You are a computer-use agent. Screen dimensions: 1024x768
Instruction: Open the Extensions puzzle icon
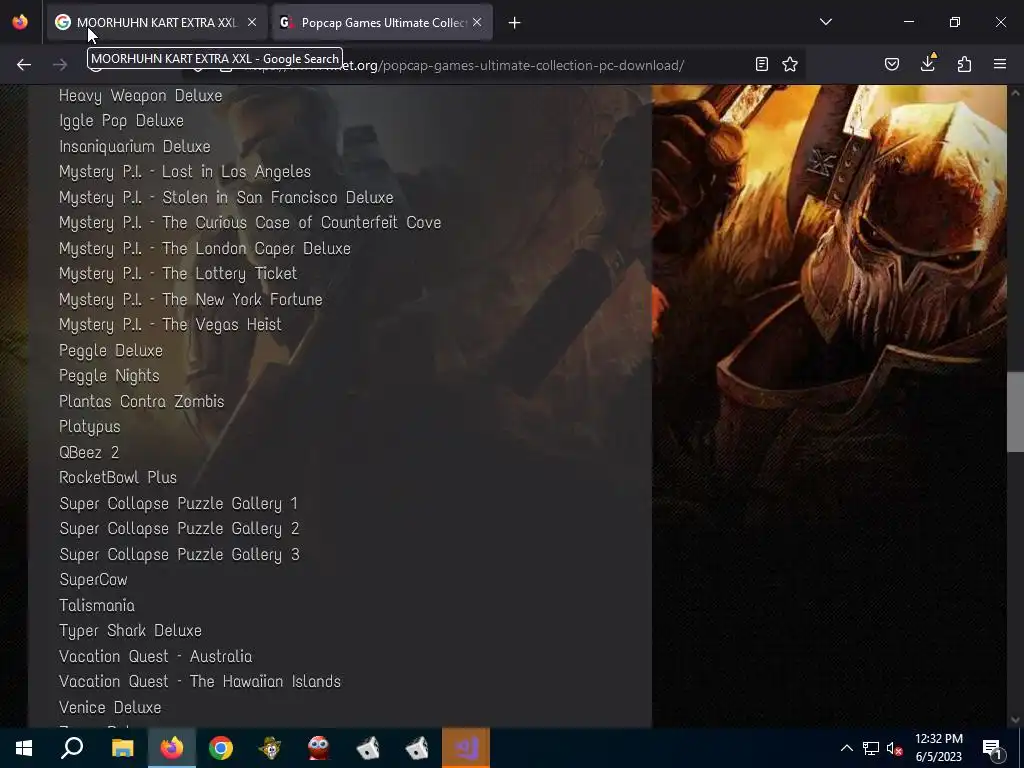coord(964,64)
